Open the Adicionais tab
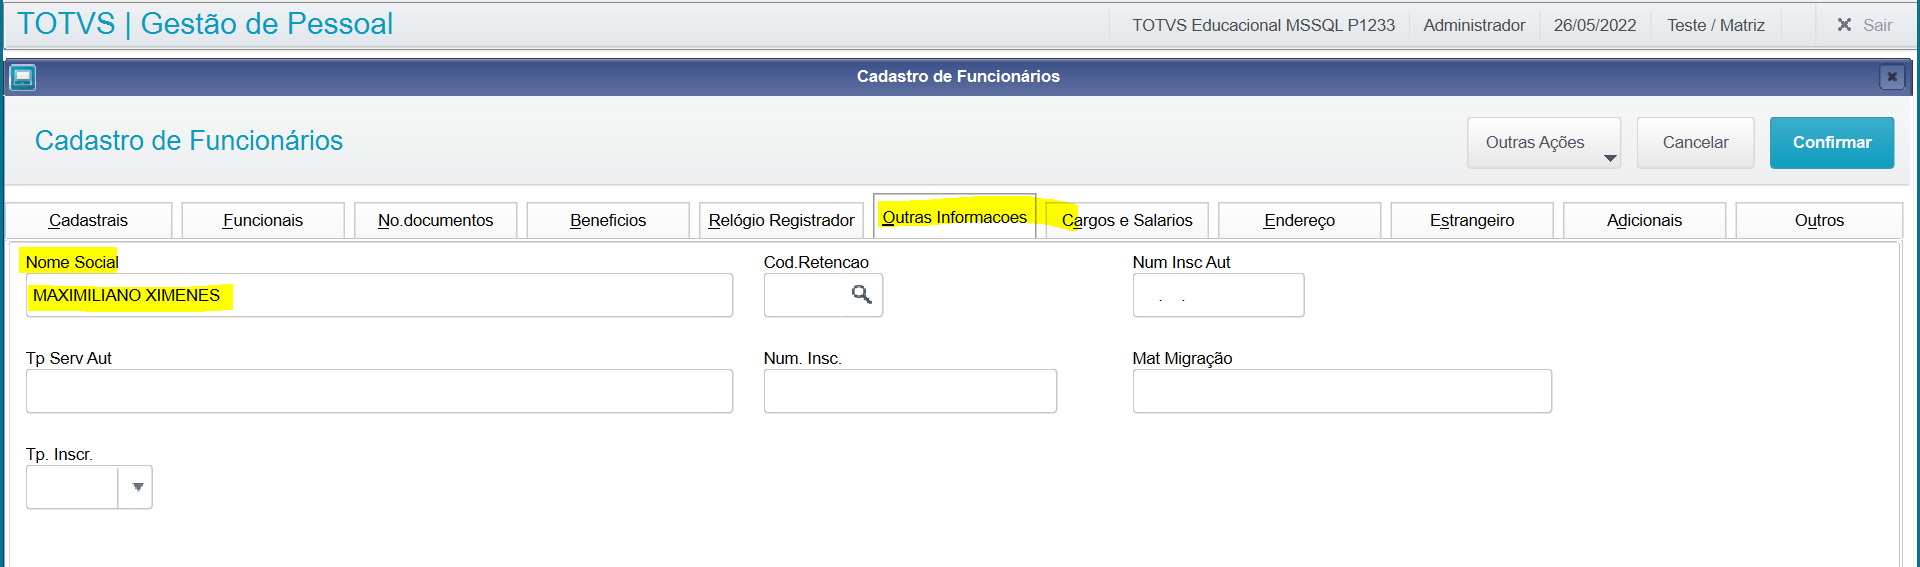This screenshot has width=1920, height=567. tap(1645, 220)
